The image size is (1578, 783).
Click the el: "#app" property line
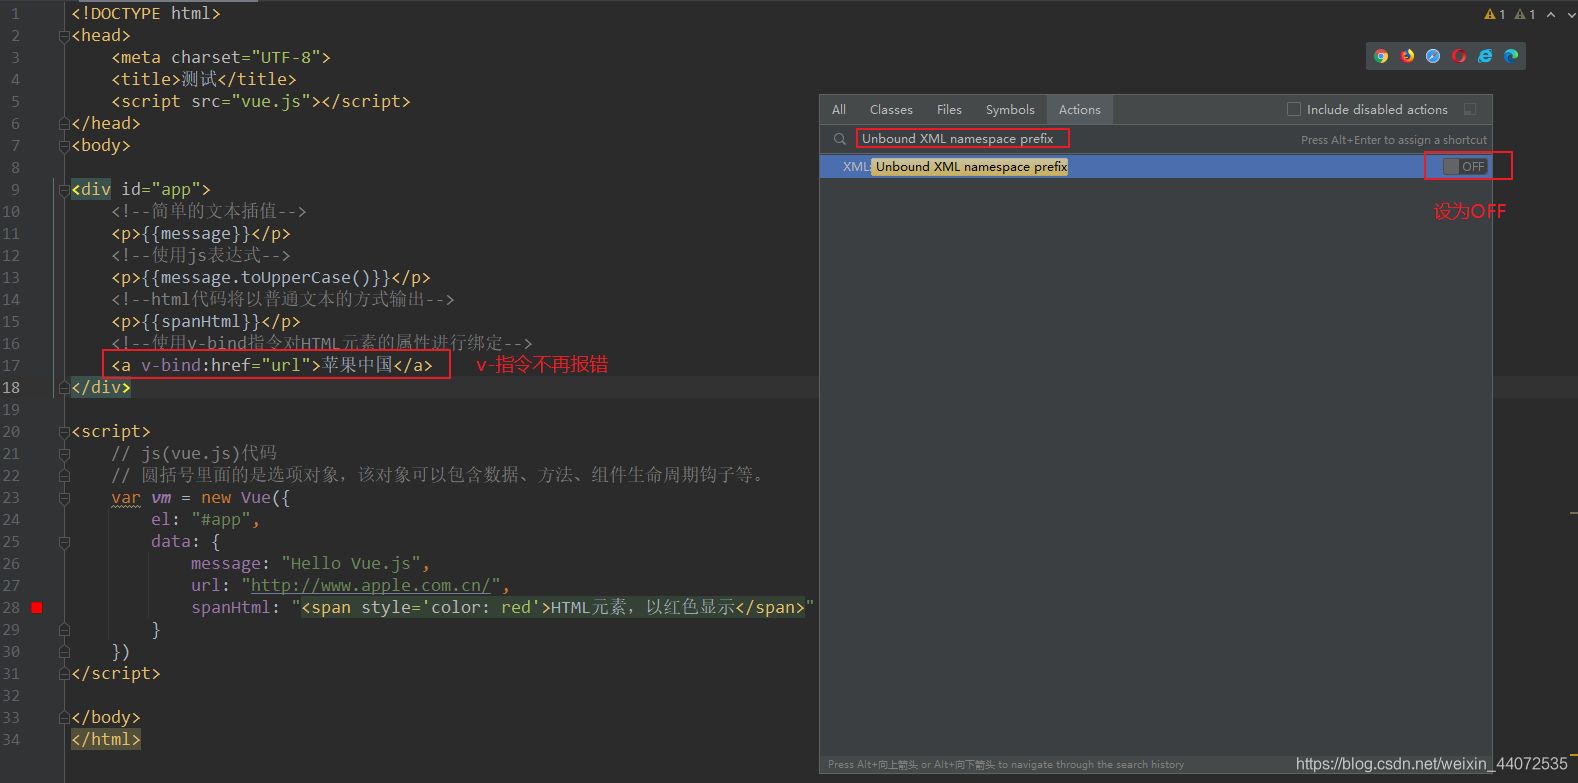pyautogui.click(x=205, y=519)
